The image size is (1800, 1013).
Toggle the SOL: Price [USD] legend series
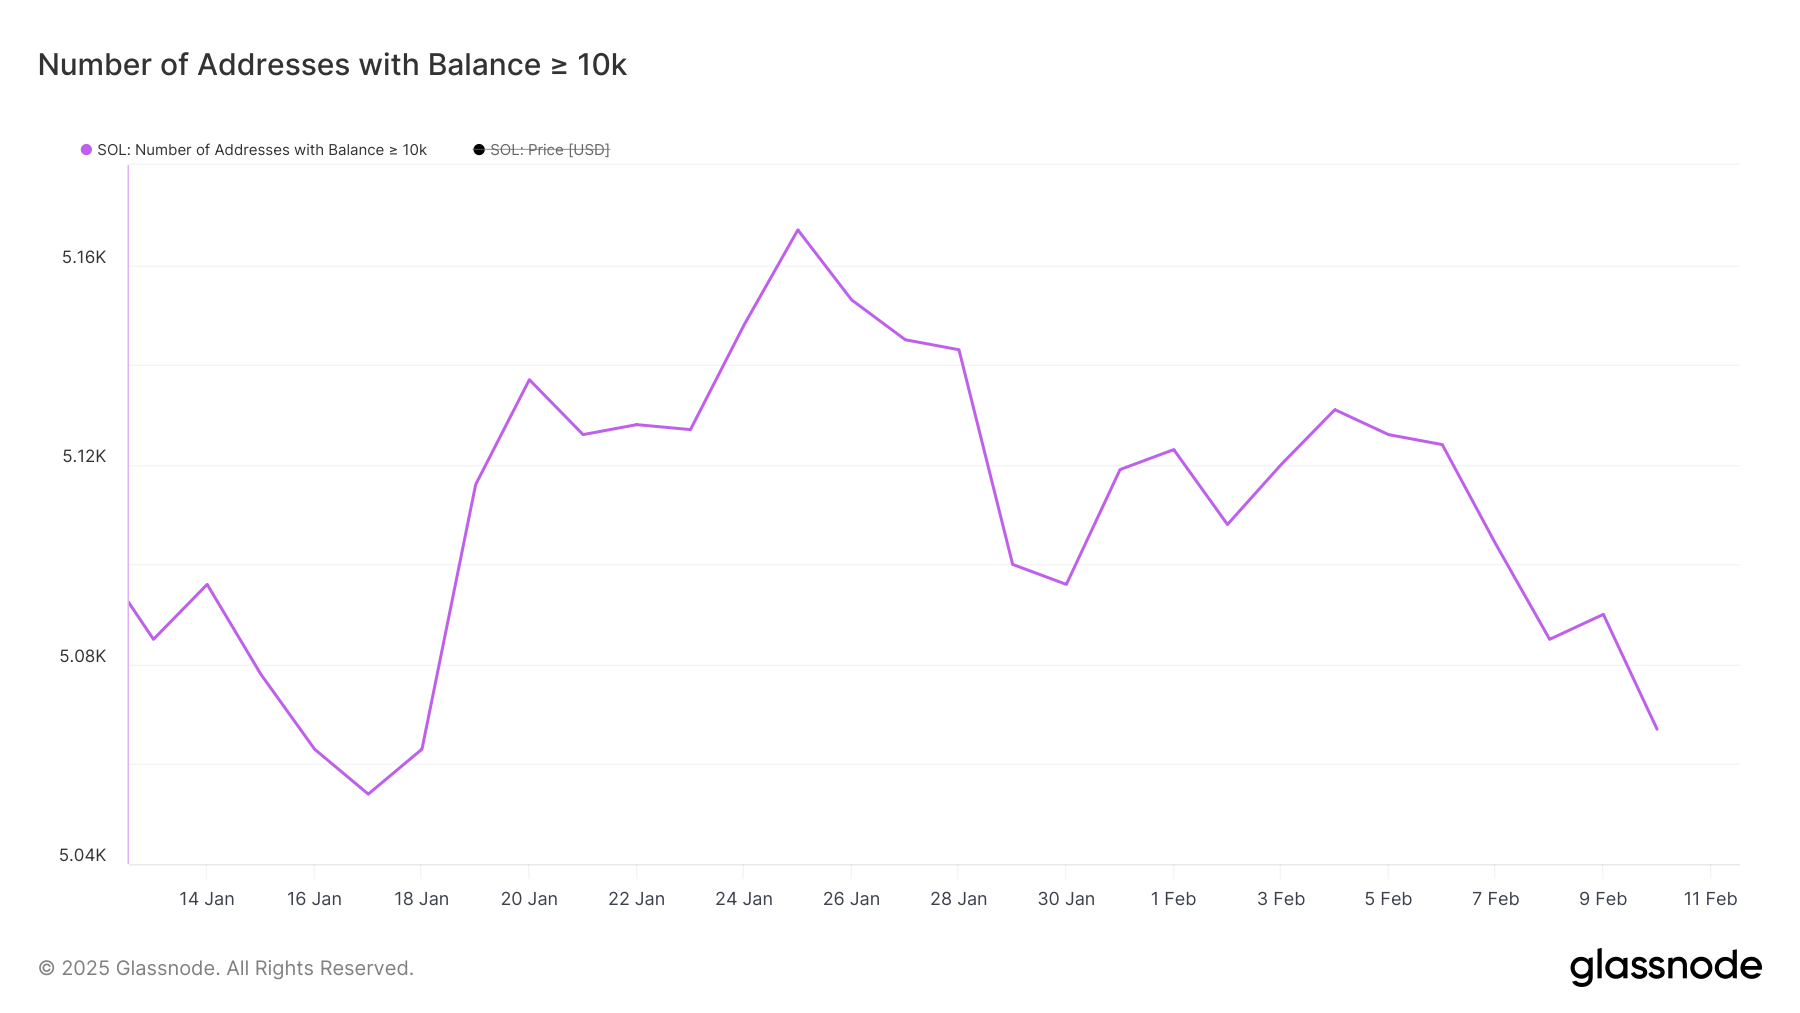[549, 150]
